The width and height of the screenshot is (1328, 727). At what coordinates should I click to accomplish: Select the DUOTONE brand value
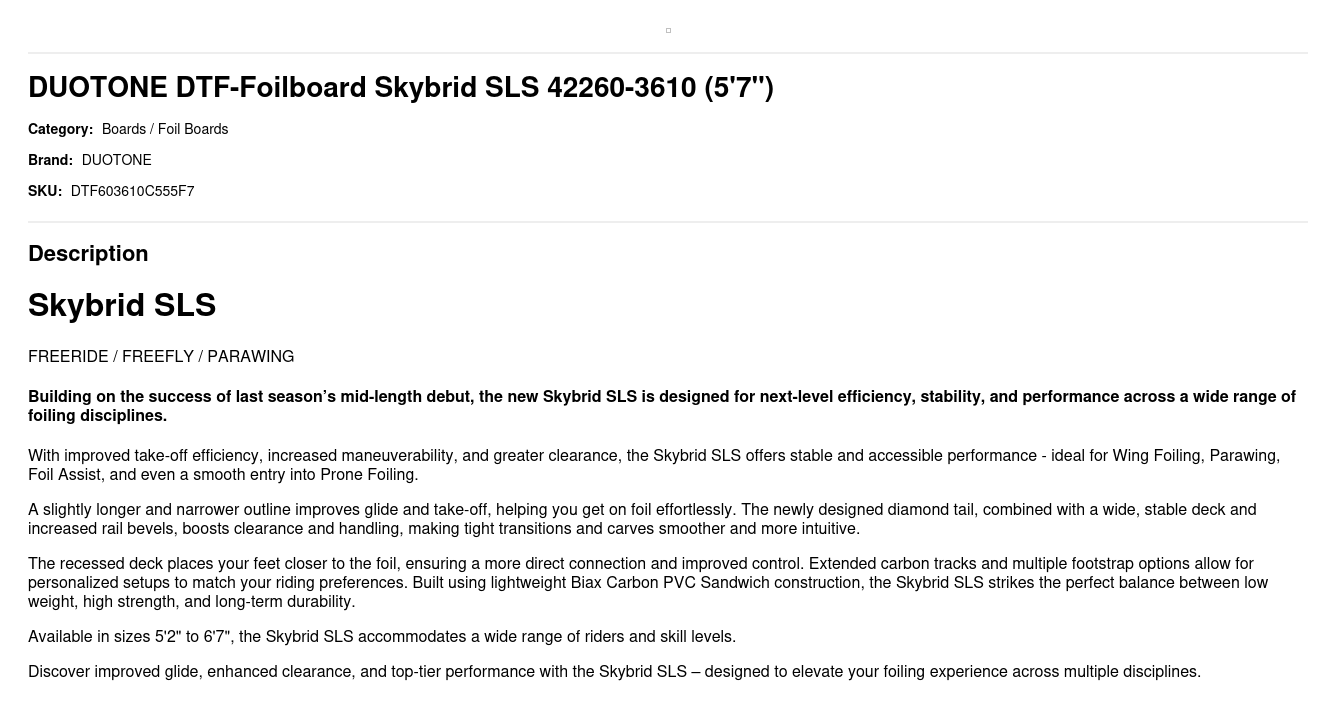click(116, 160)
